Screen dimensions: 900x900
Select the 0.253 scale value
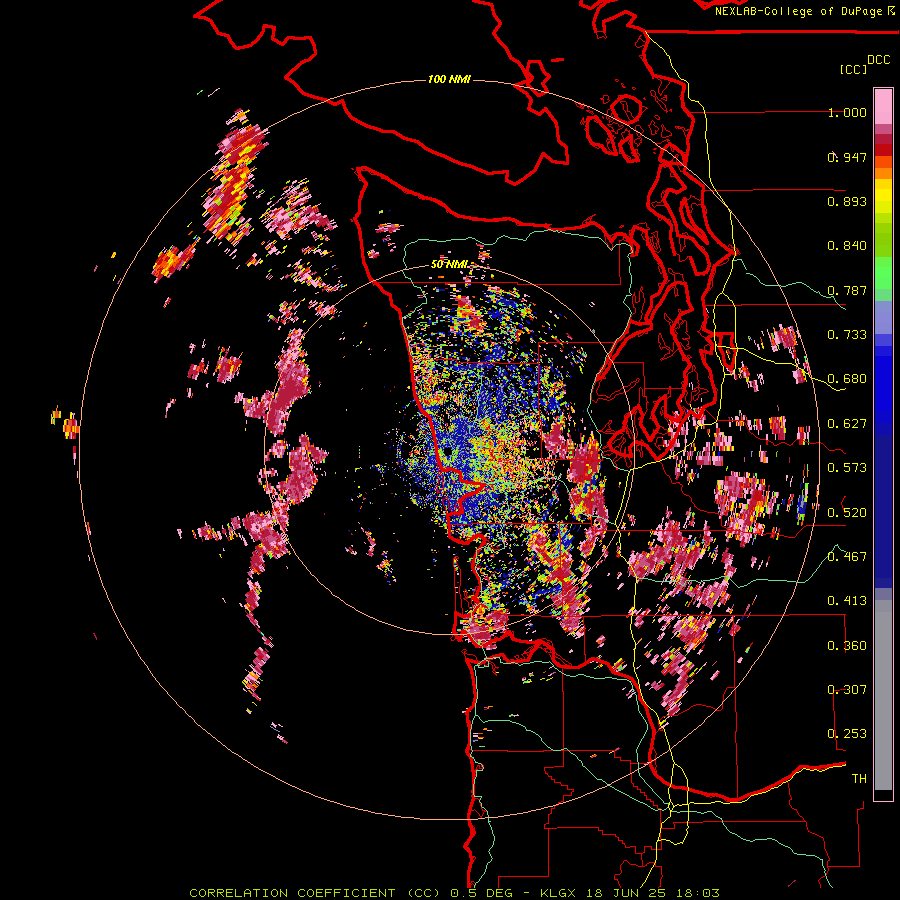tap(847, 734)
